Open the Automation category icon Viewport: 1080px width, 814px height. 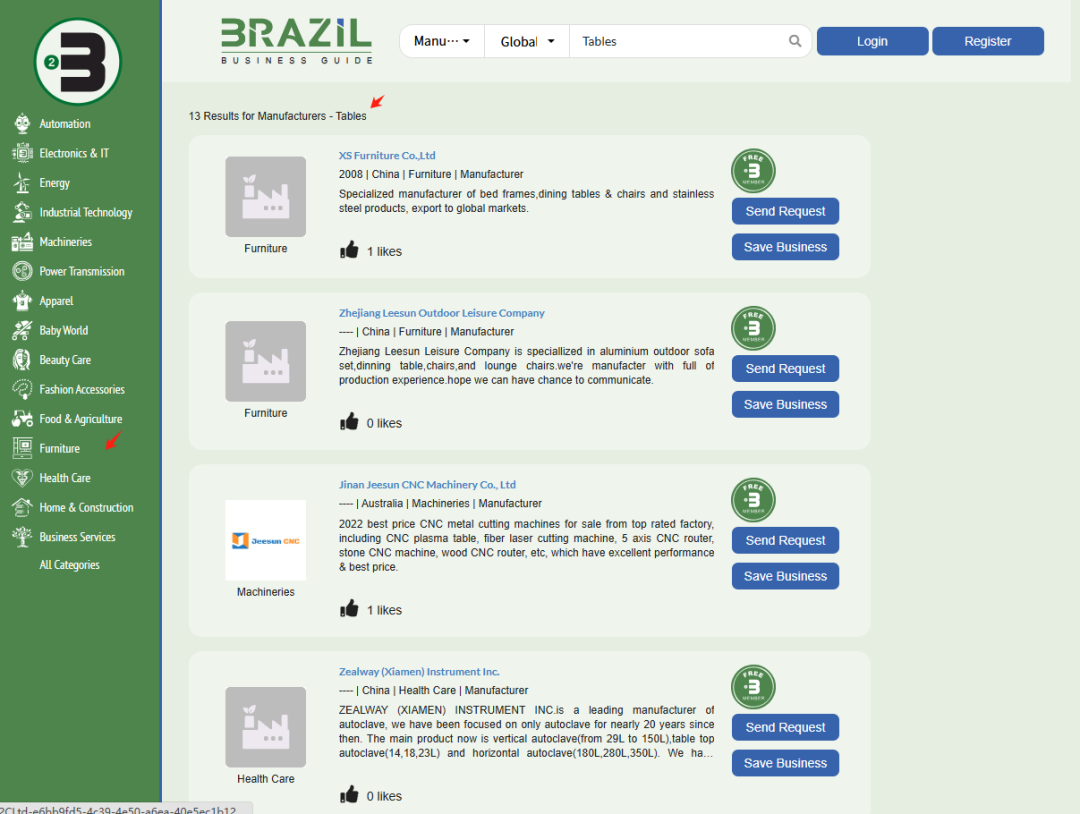(x=22, y=124)
